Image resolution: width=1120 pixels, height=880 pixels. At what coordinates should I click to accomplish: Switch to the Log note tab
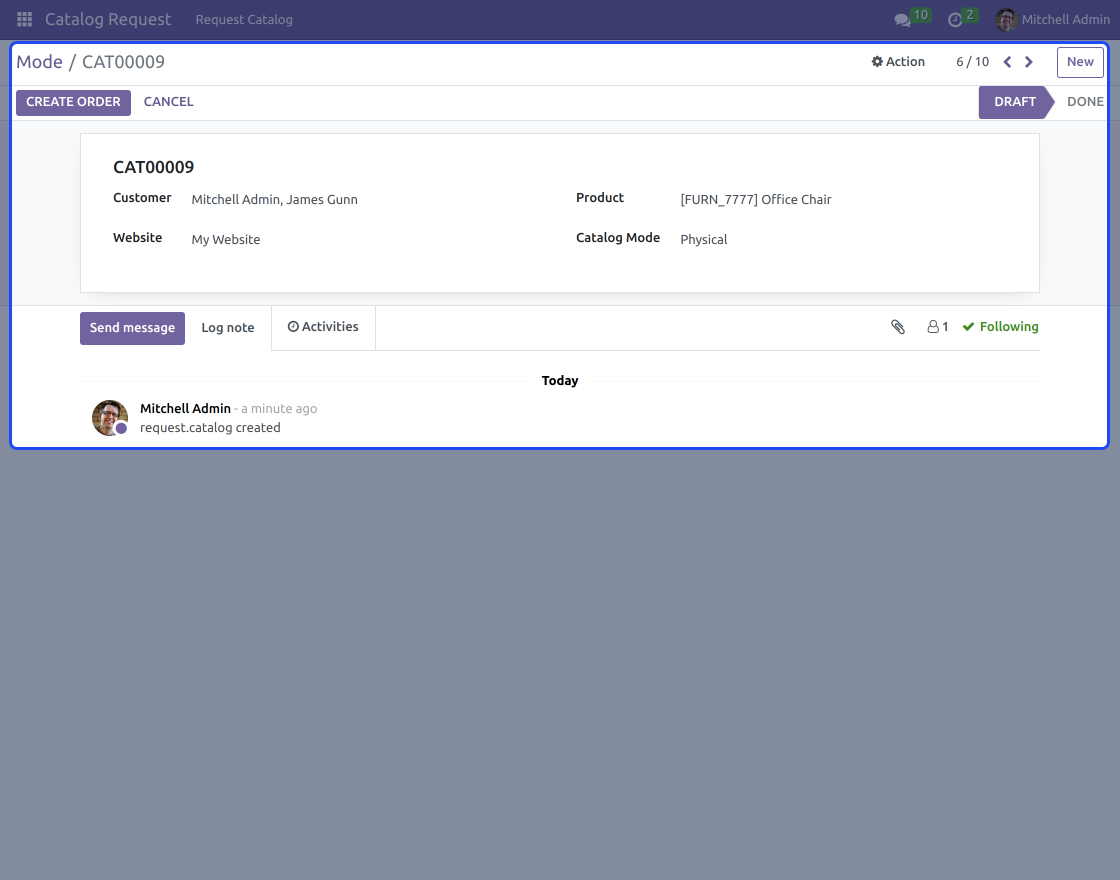point(228,328)
